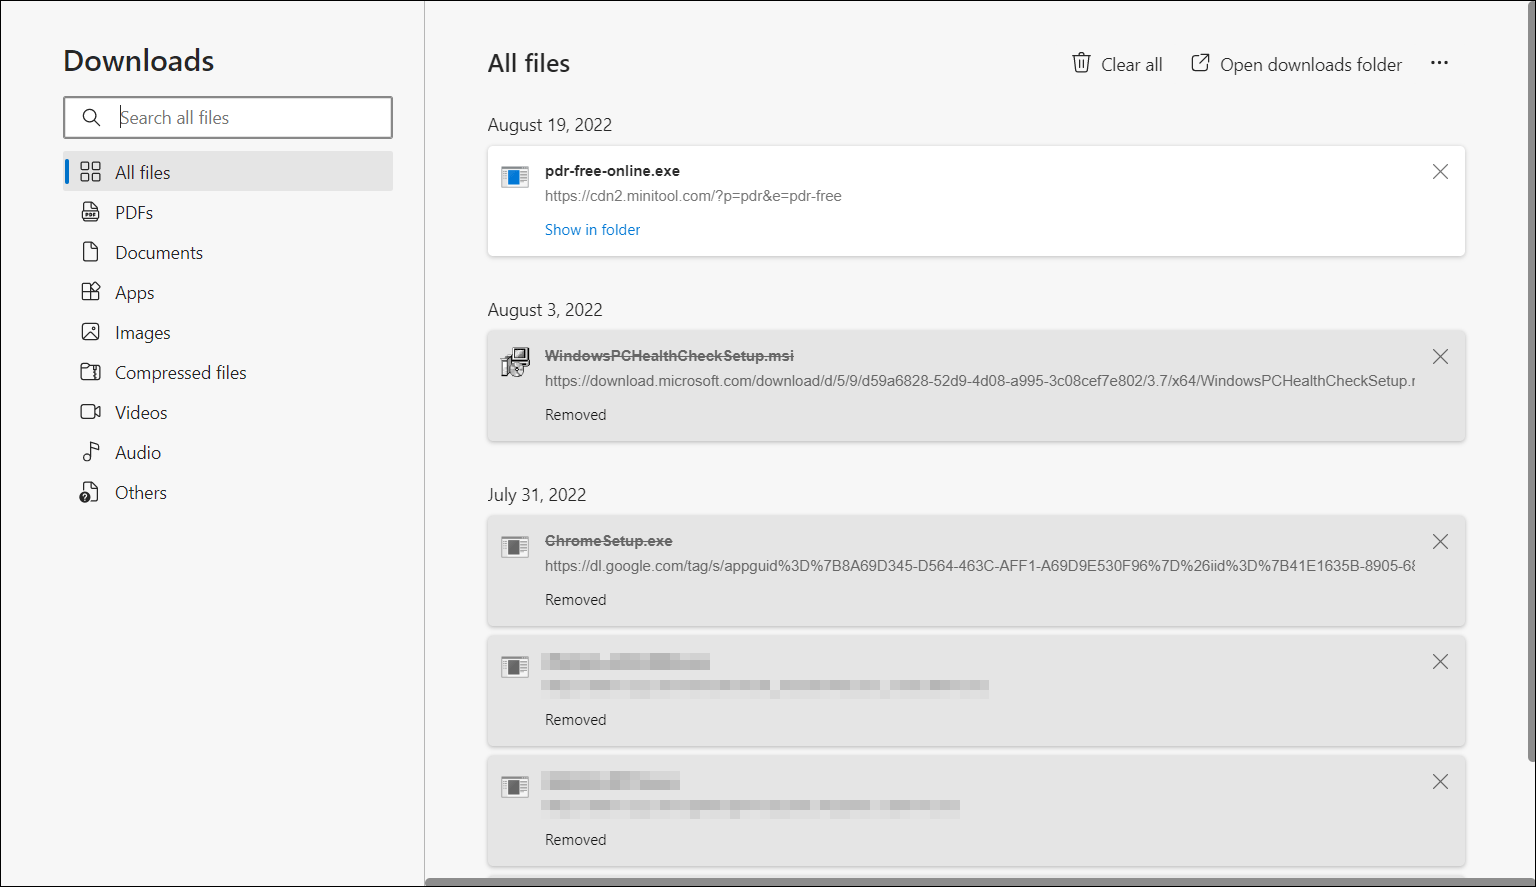Click the trash icon for Clear all
Viewport: 1536px width, 887px height.
1081,63
